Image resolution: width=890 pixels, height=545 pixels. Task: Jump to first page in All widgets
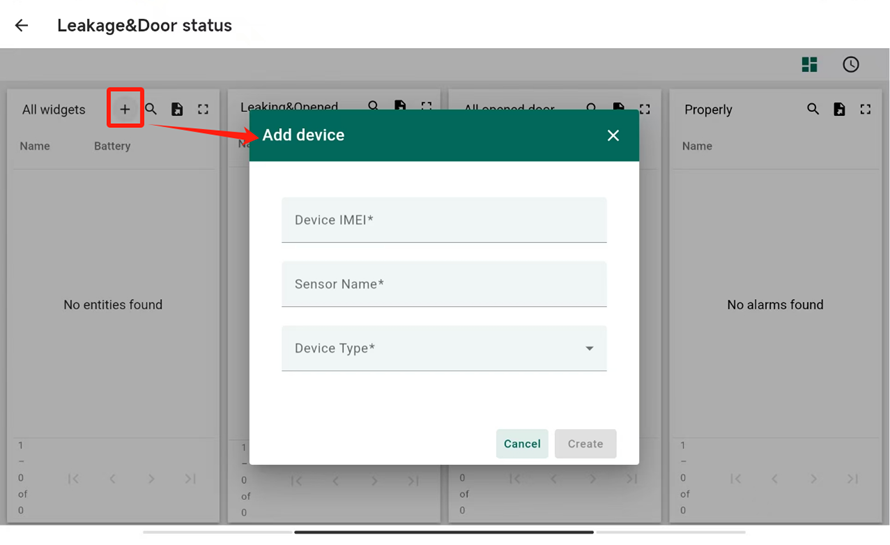click(73, 479)
